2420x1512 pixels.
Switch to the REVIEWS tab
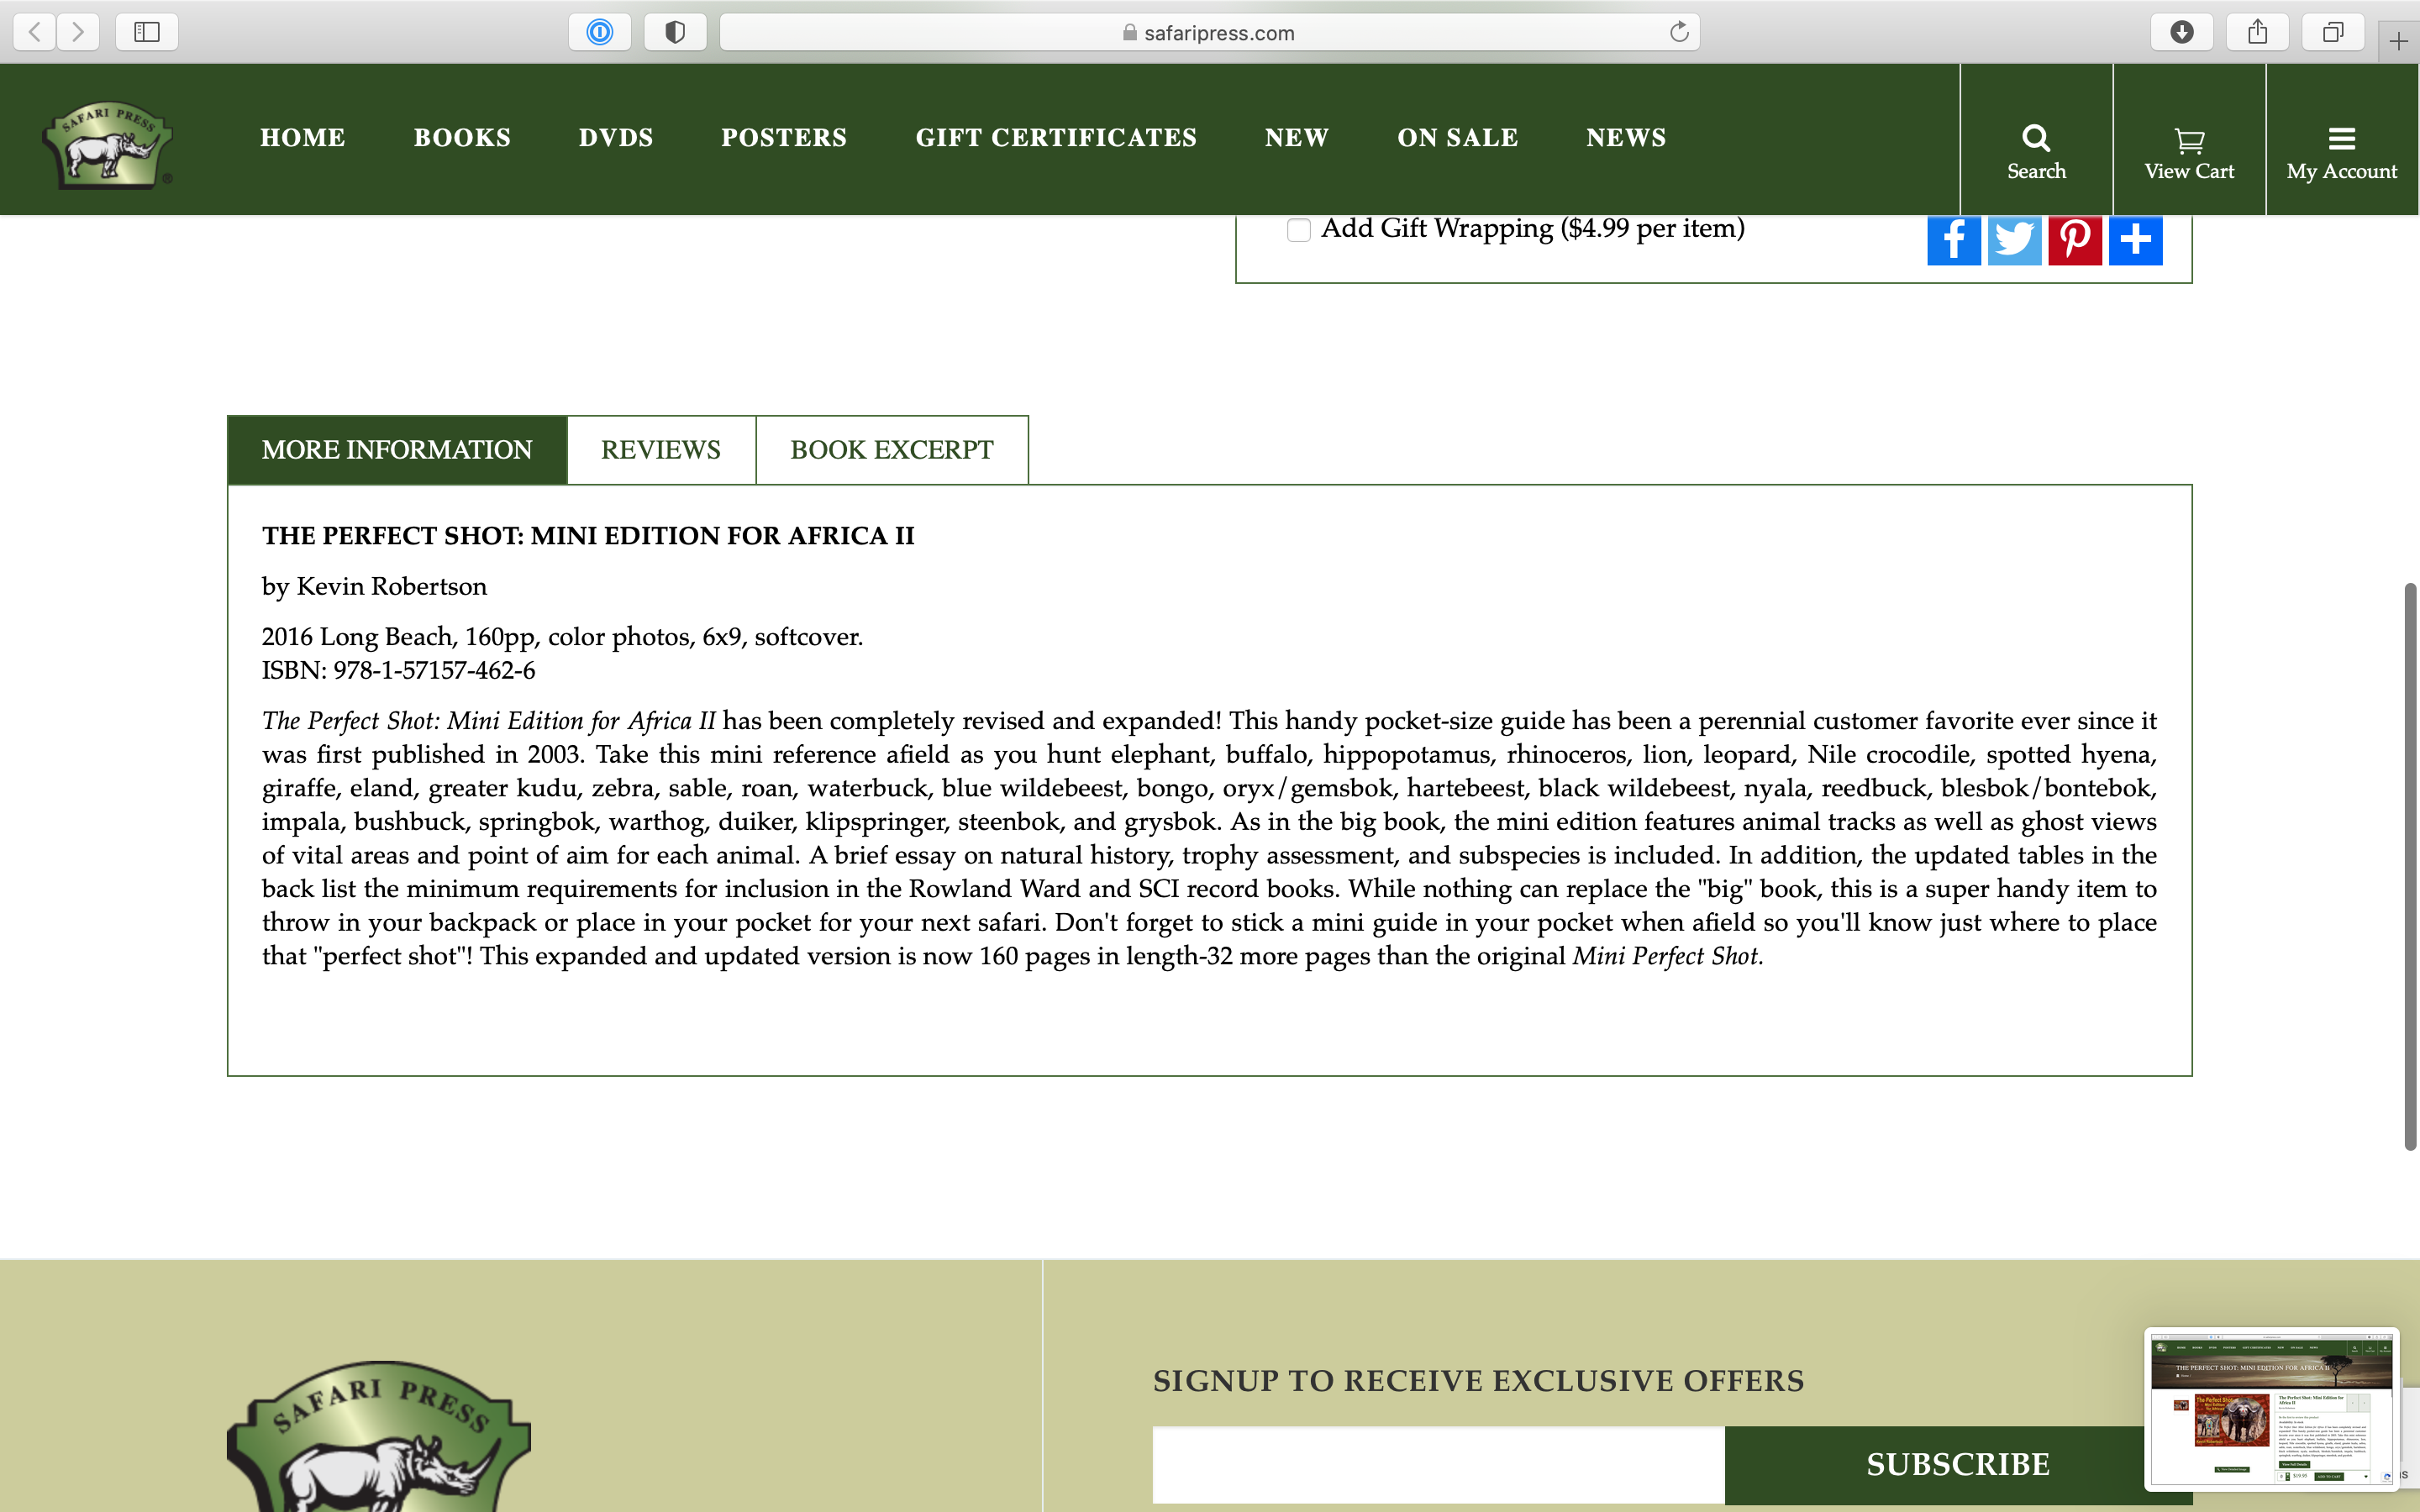[x=661, y=450]
